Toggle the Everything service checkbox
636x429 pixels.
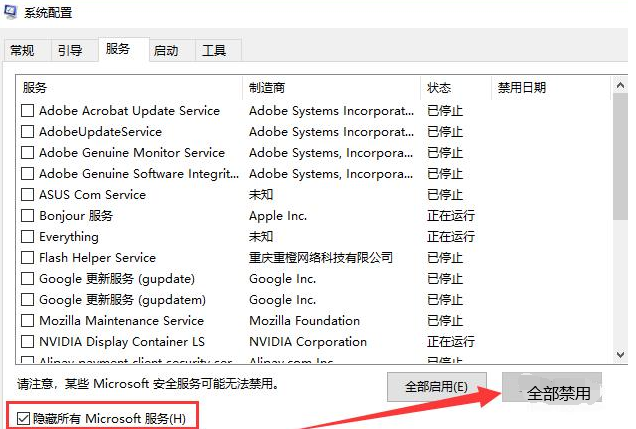tap(28, 237)
